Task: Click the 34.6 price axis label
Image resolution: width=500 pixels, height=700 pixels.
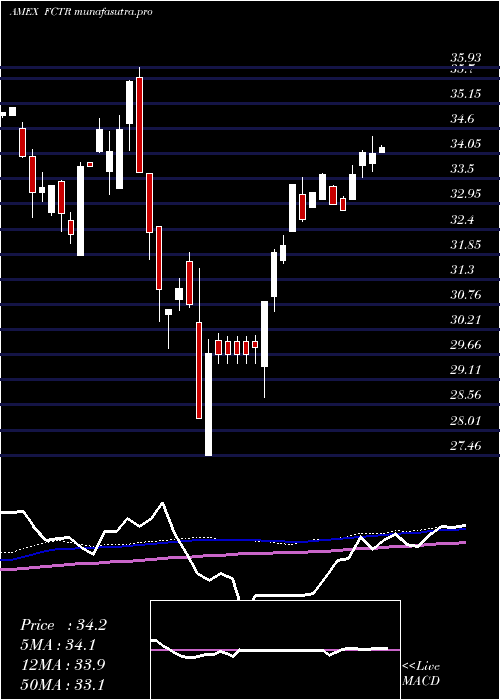Action: (462, 119)
